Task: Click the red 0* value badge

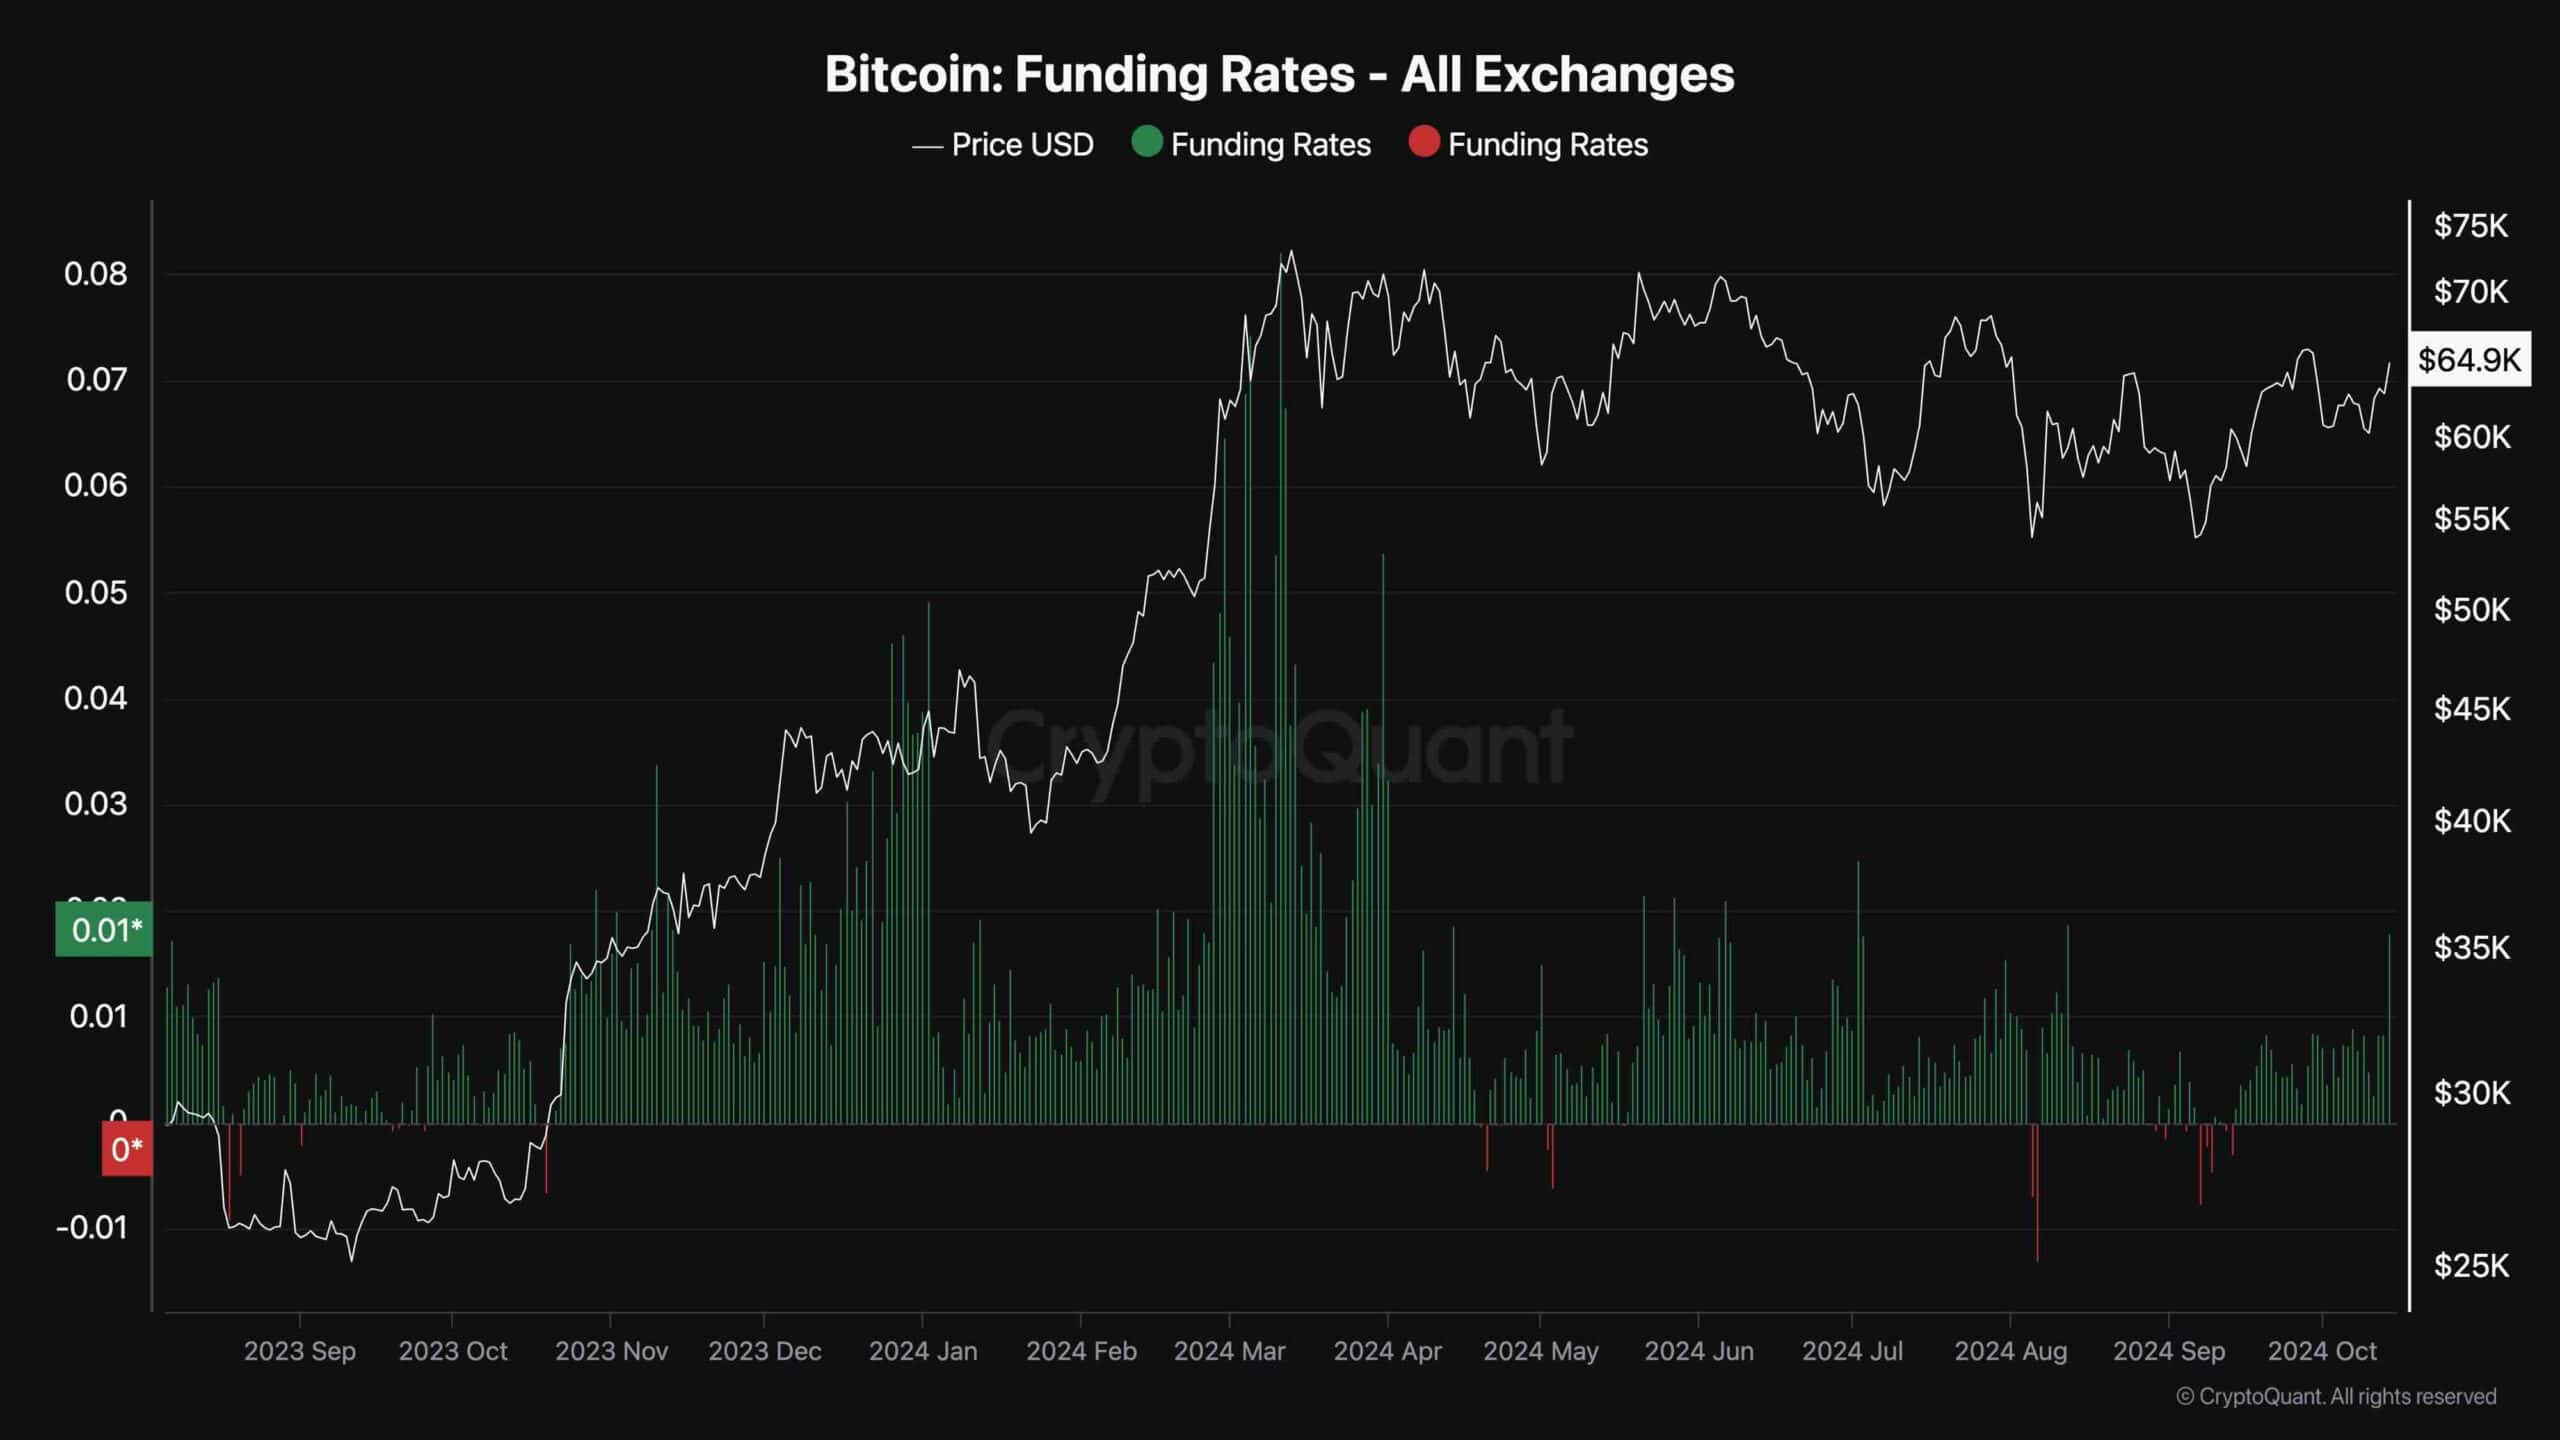Action: click(x=127, y=1149)
